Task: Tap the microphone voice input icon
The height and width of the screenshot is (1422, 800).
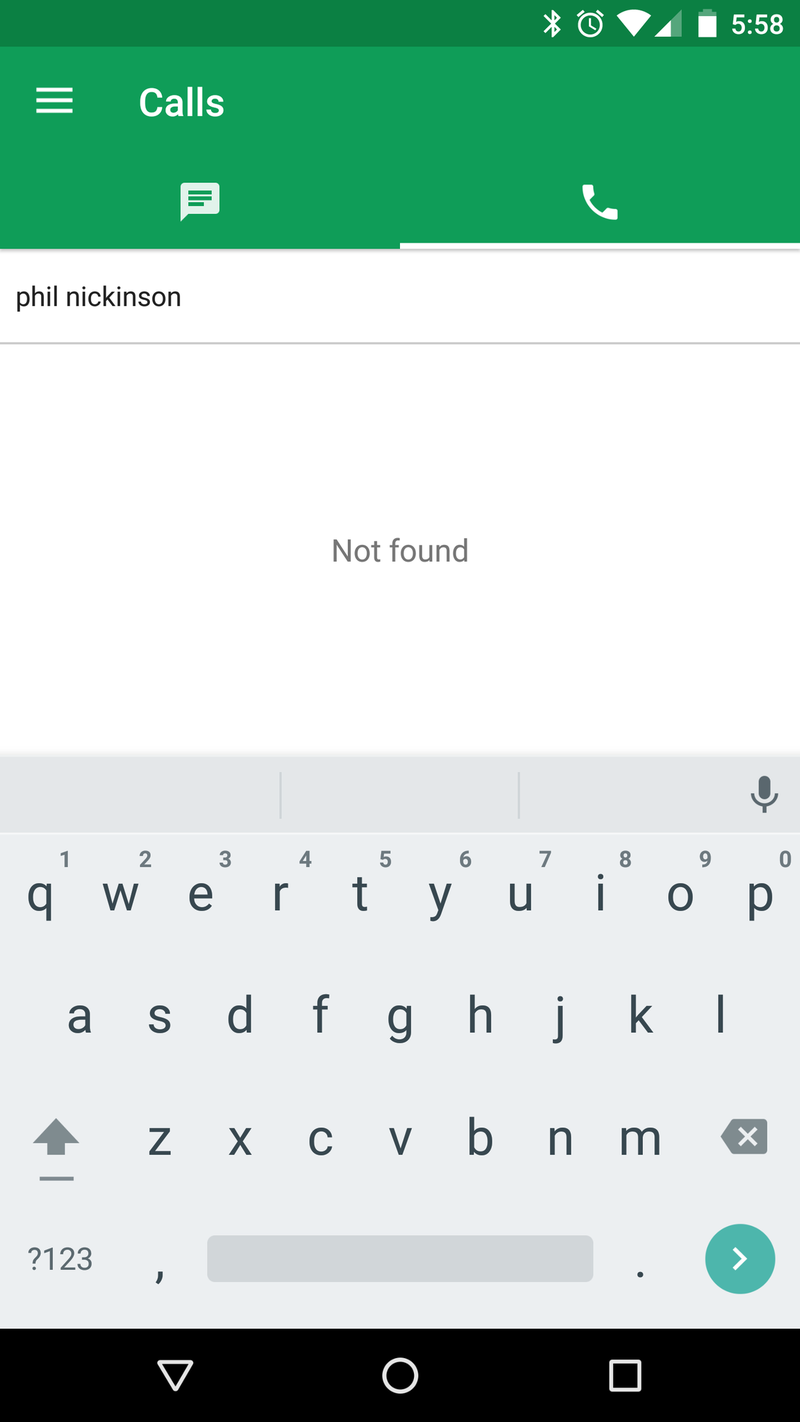Action: pos(764,794)
